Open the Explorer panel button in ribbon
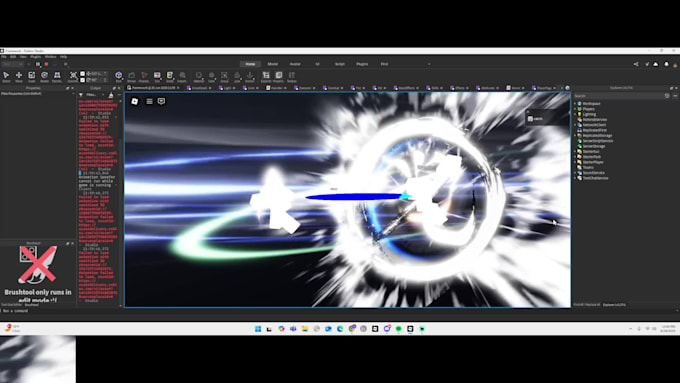The height and width of the screenshot is (383, 680). pyautogui.click(x=266, y=77)
